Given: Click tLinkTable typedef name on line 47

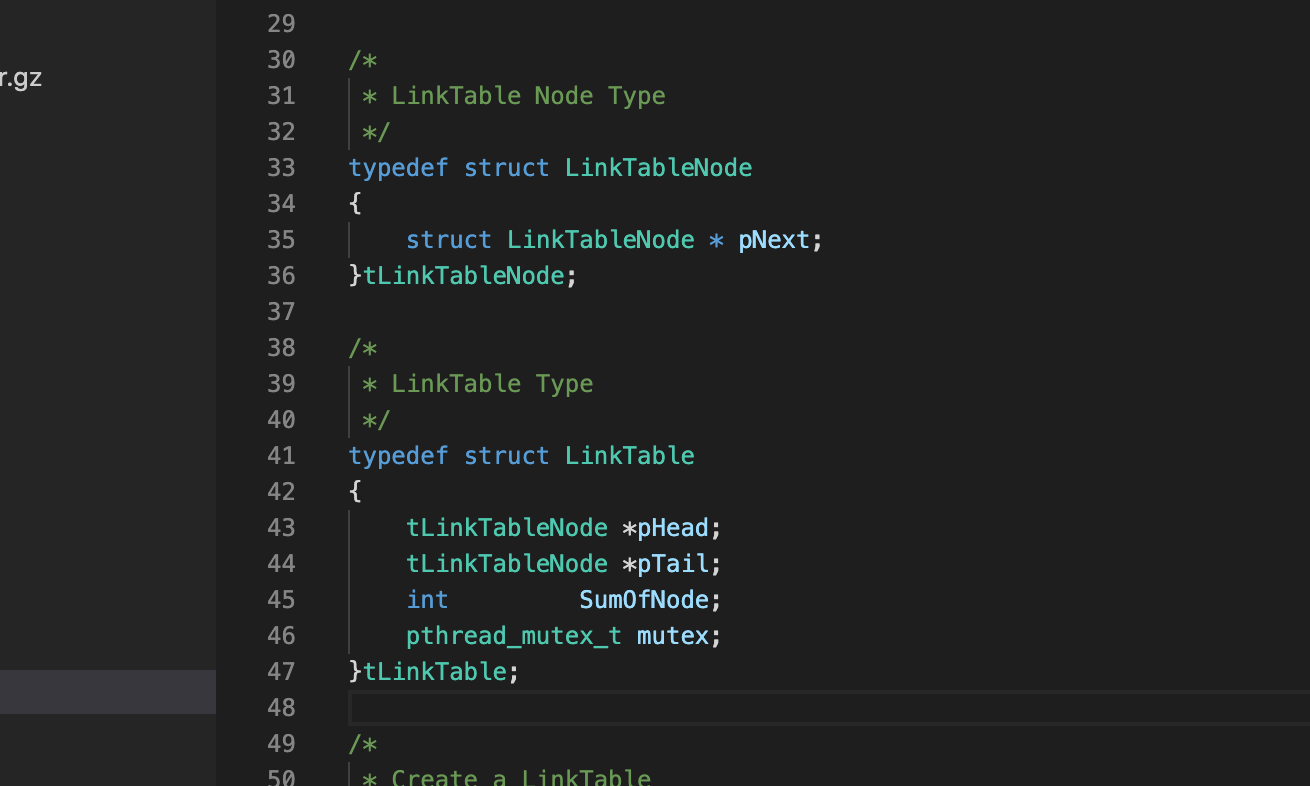Looking at the screenshot, I should (435, 672).
